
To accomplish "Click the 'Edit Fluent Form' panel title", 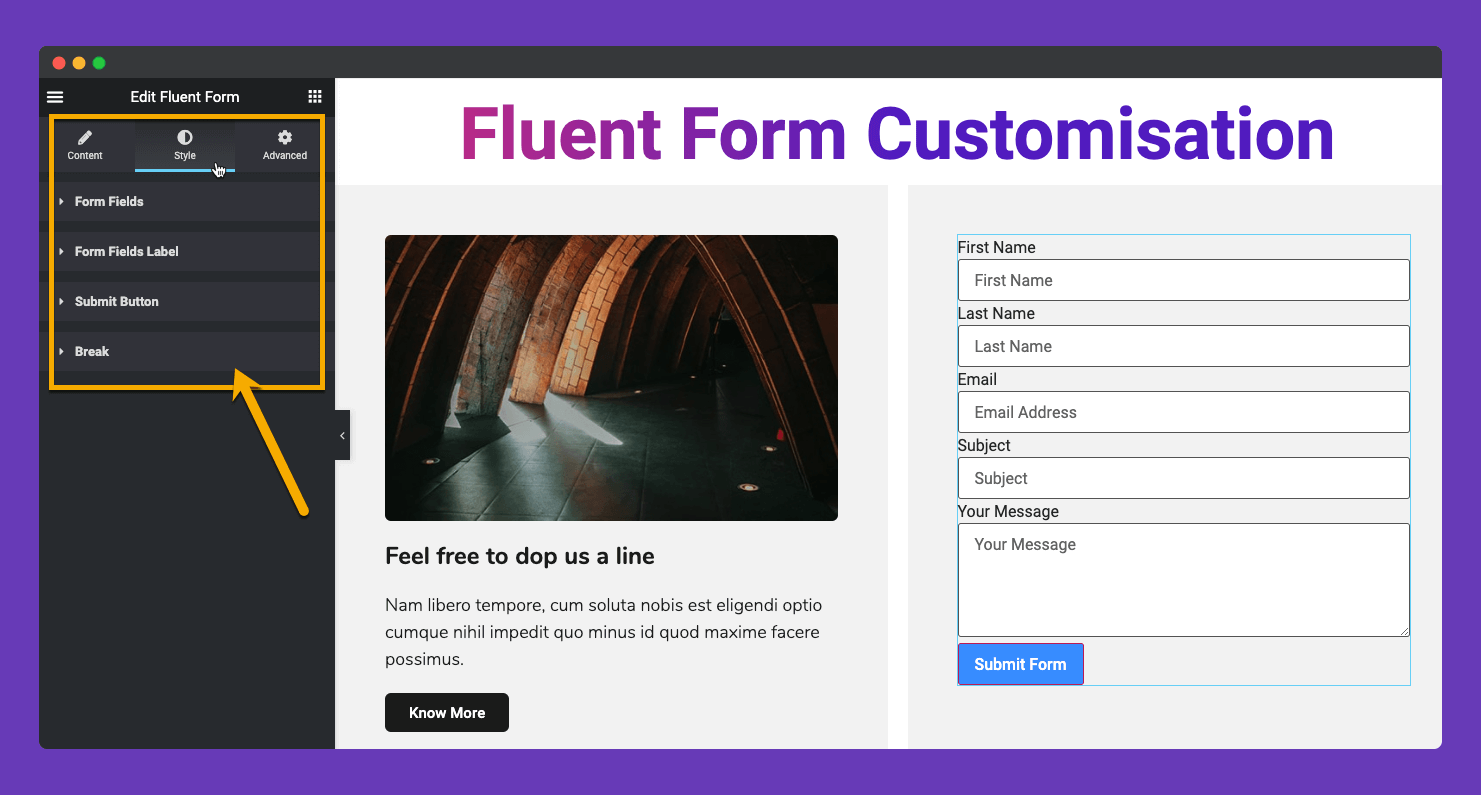I will pos(185,97).
